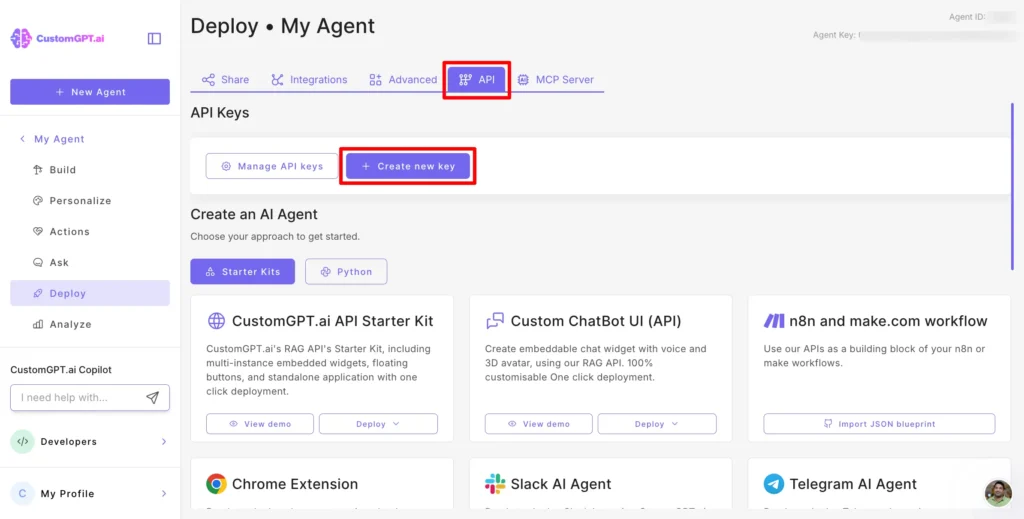Click the My Profile avatar circle

click(22, 494)
